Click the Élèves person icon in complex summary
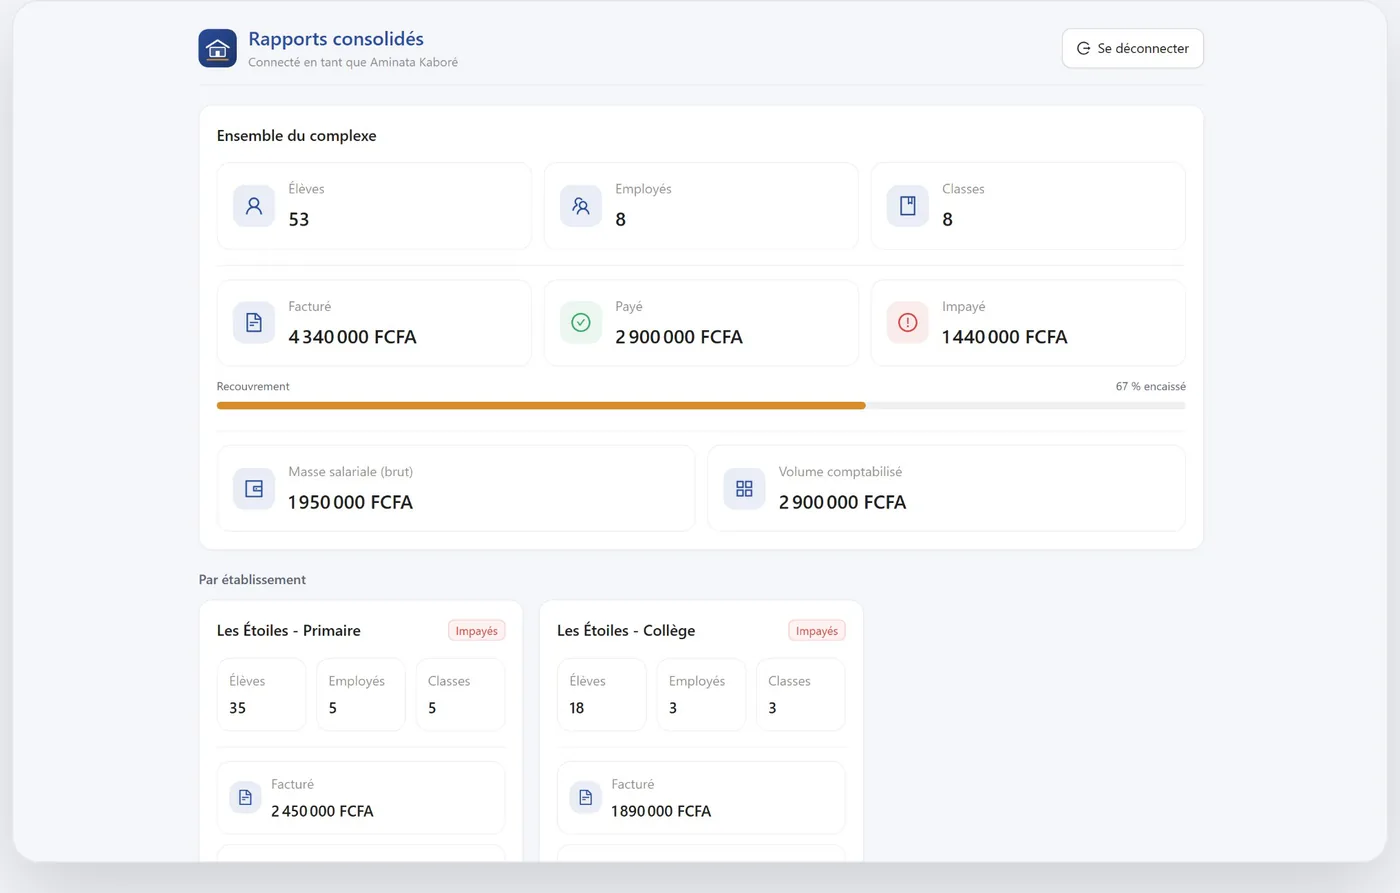 click(254, 206)
